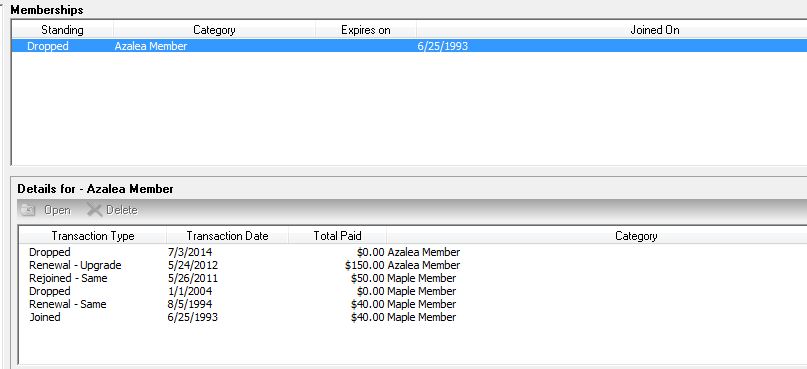
Task: Select the Dropped Azalea Member membership row
Action: [409, 46]
